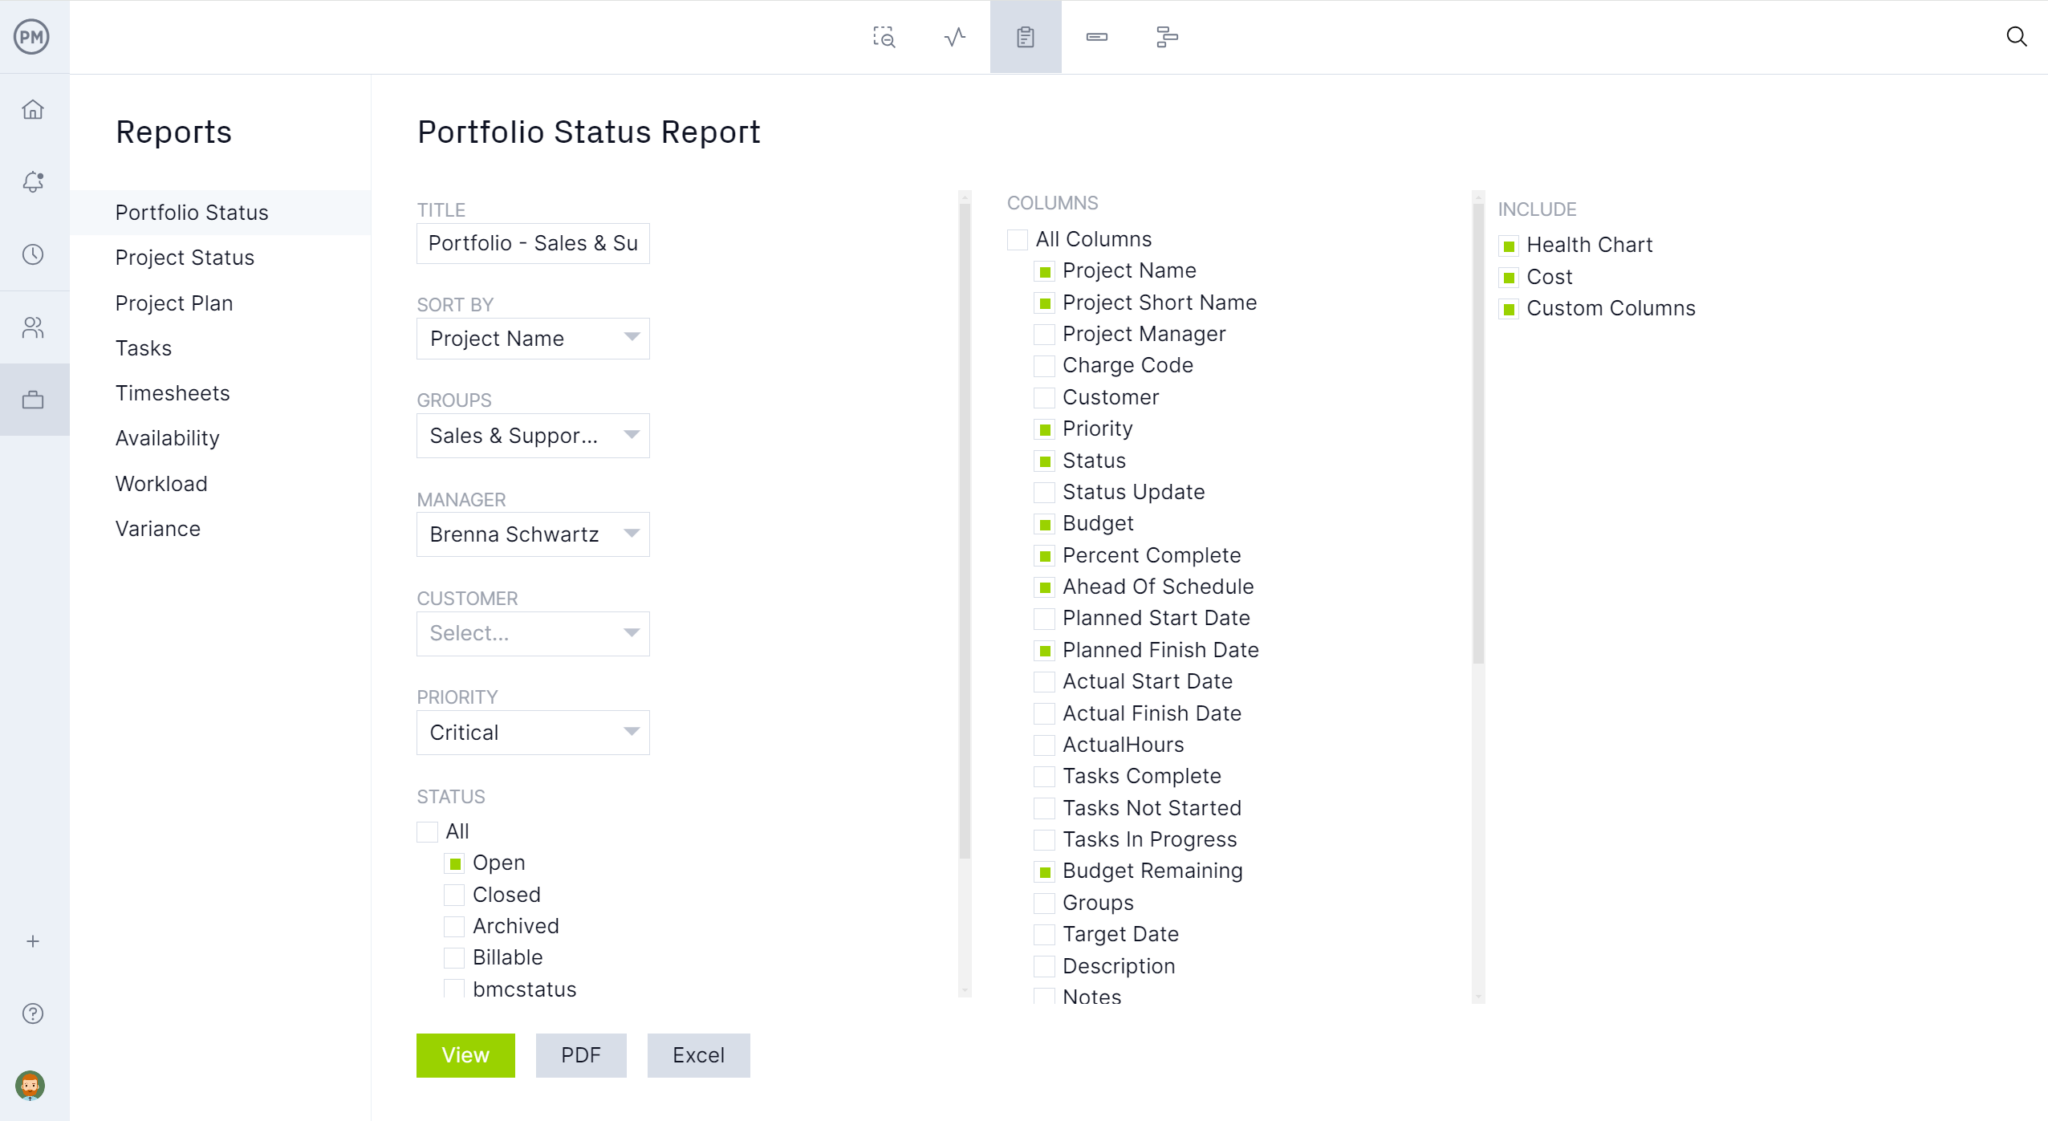Click the timeline/clock icon in sidebar
The height and width of the screenshot is (1121, 2048).
pos(35,255)
